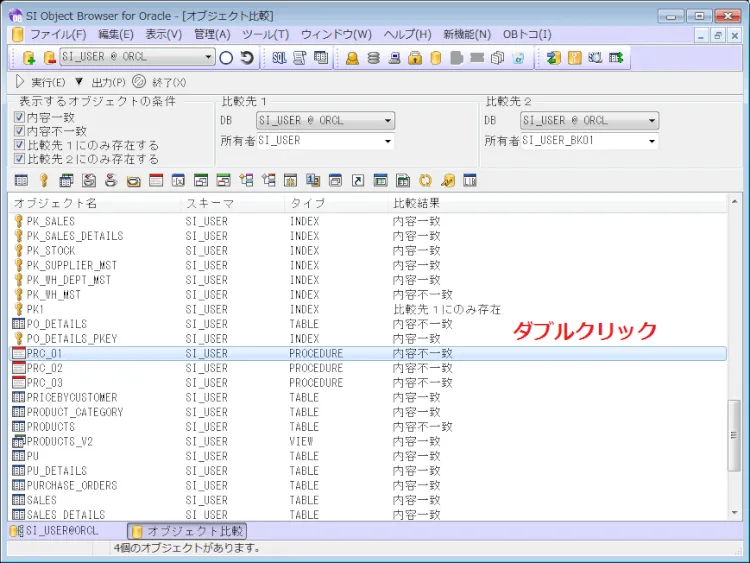Viewport: 750px width, 563px height.
Task: Toggle the coffee cup Java source filter icon
Action: click(x=111, y=180)
